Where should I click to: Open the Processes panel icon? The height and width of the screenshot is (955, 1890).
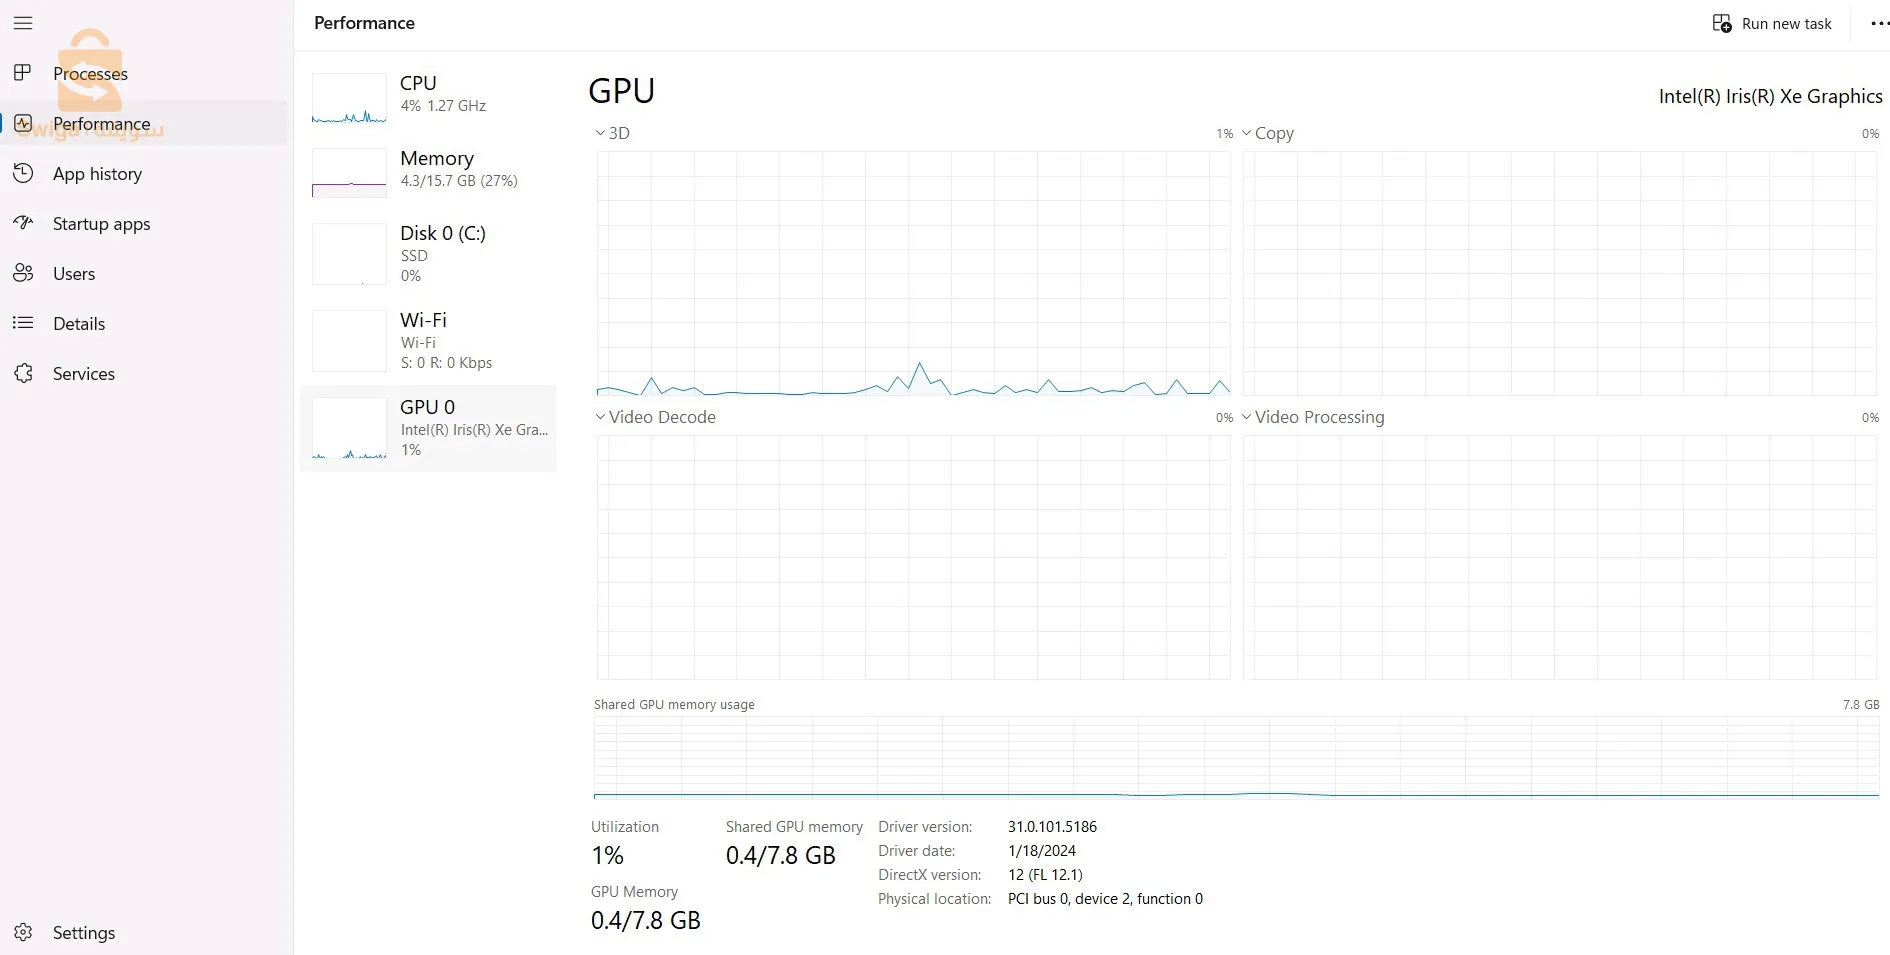[x=23, y=73]
